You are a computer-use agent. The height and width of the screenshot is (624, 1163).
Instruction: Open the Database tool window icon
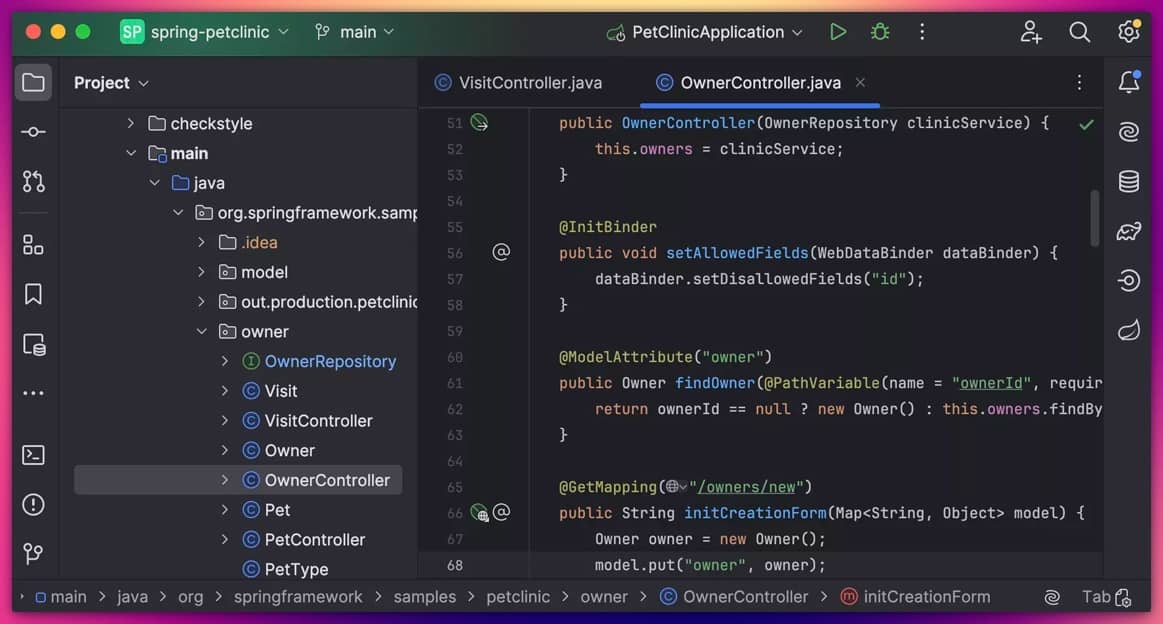coord(1129,181)
